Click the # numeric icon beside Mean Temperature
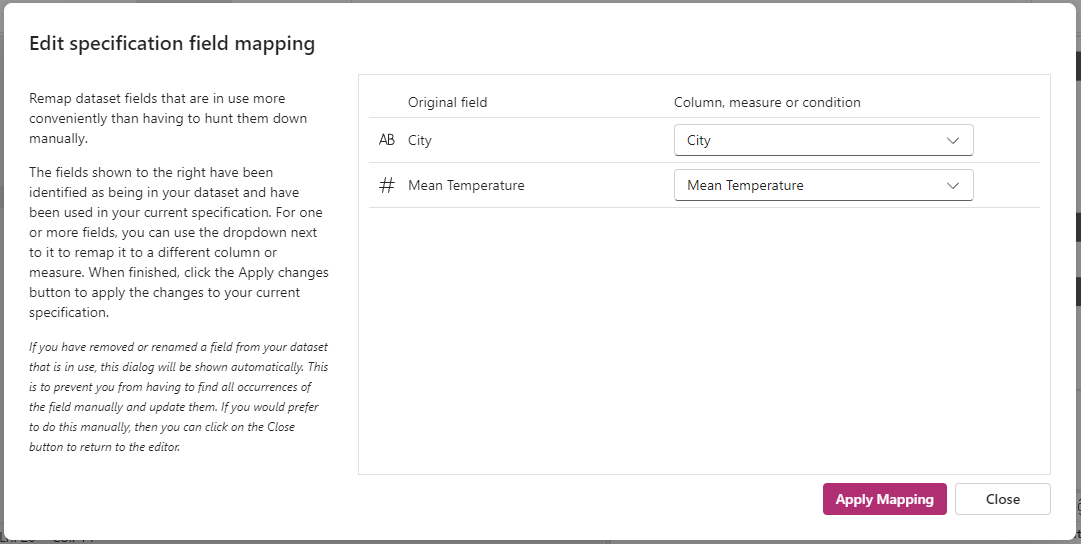The image size is (1081, 544). click(x=387, y=185)
